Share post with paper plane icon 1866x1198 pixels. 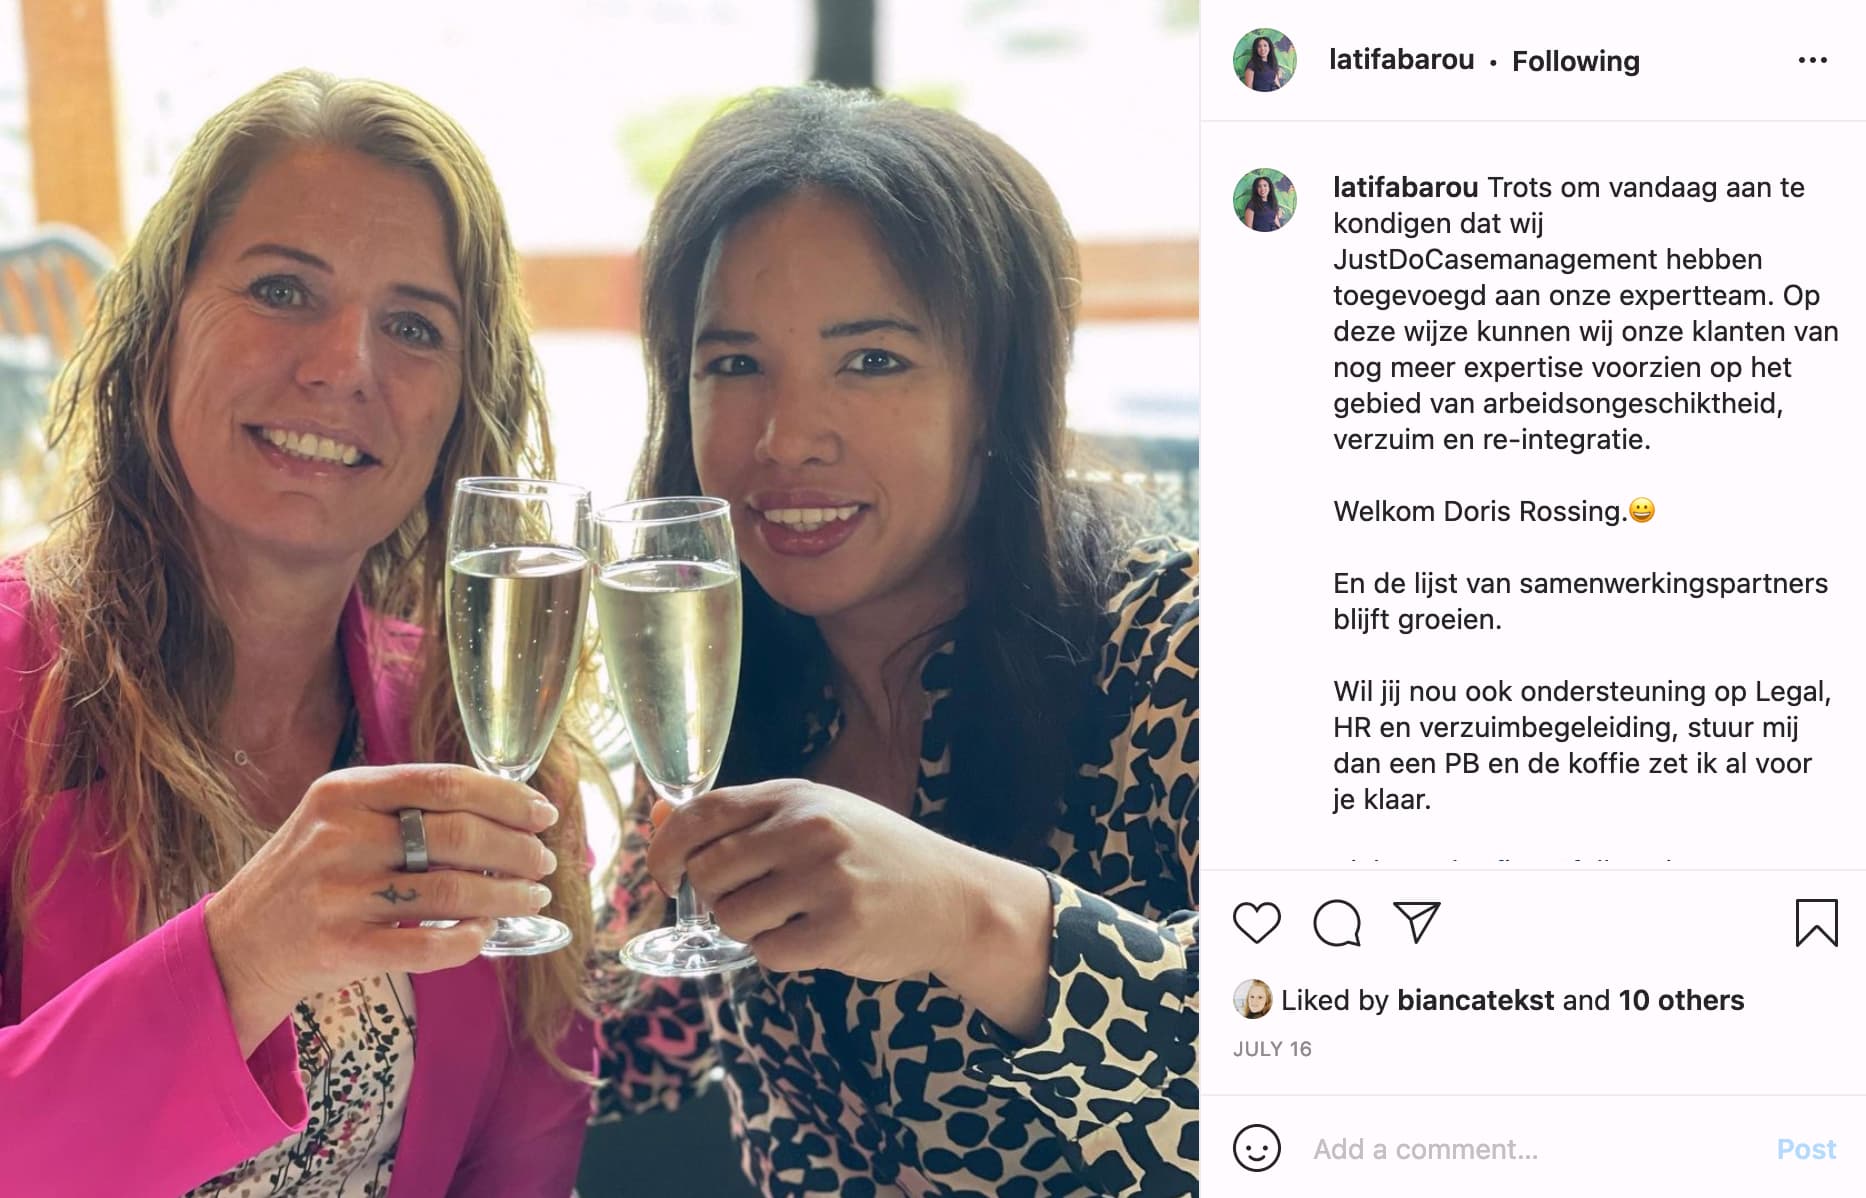pos(1417,922)
